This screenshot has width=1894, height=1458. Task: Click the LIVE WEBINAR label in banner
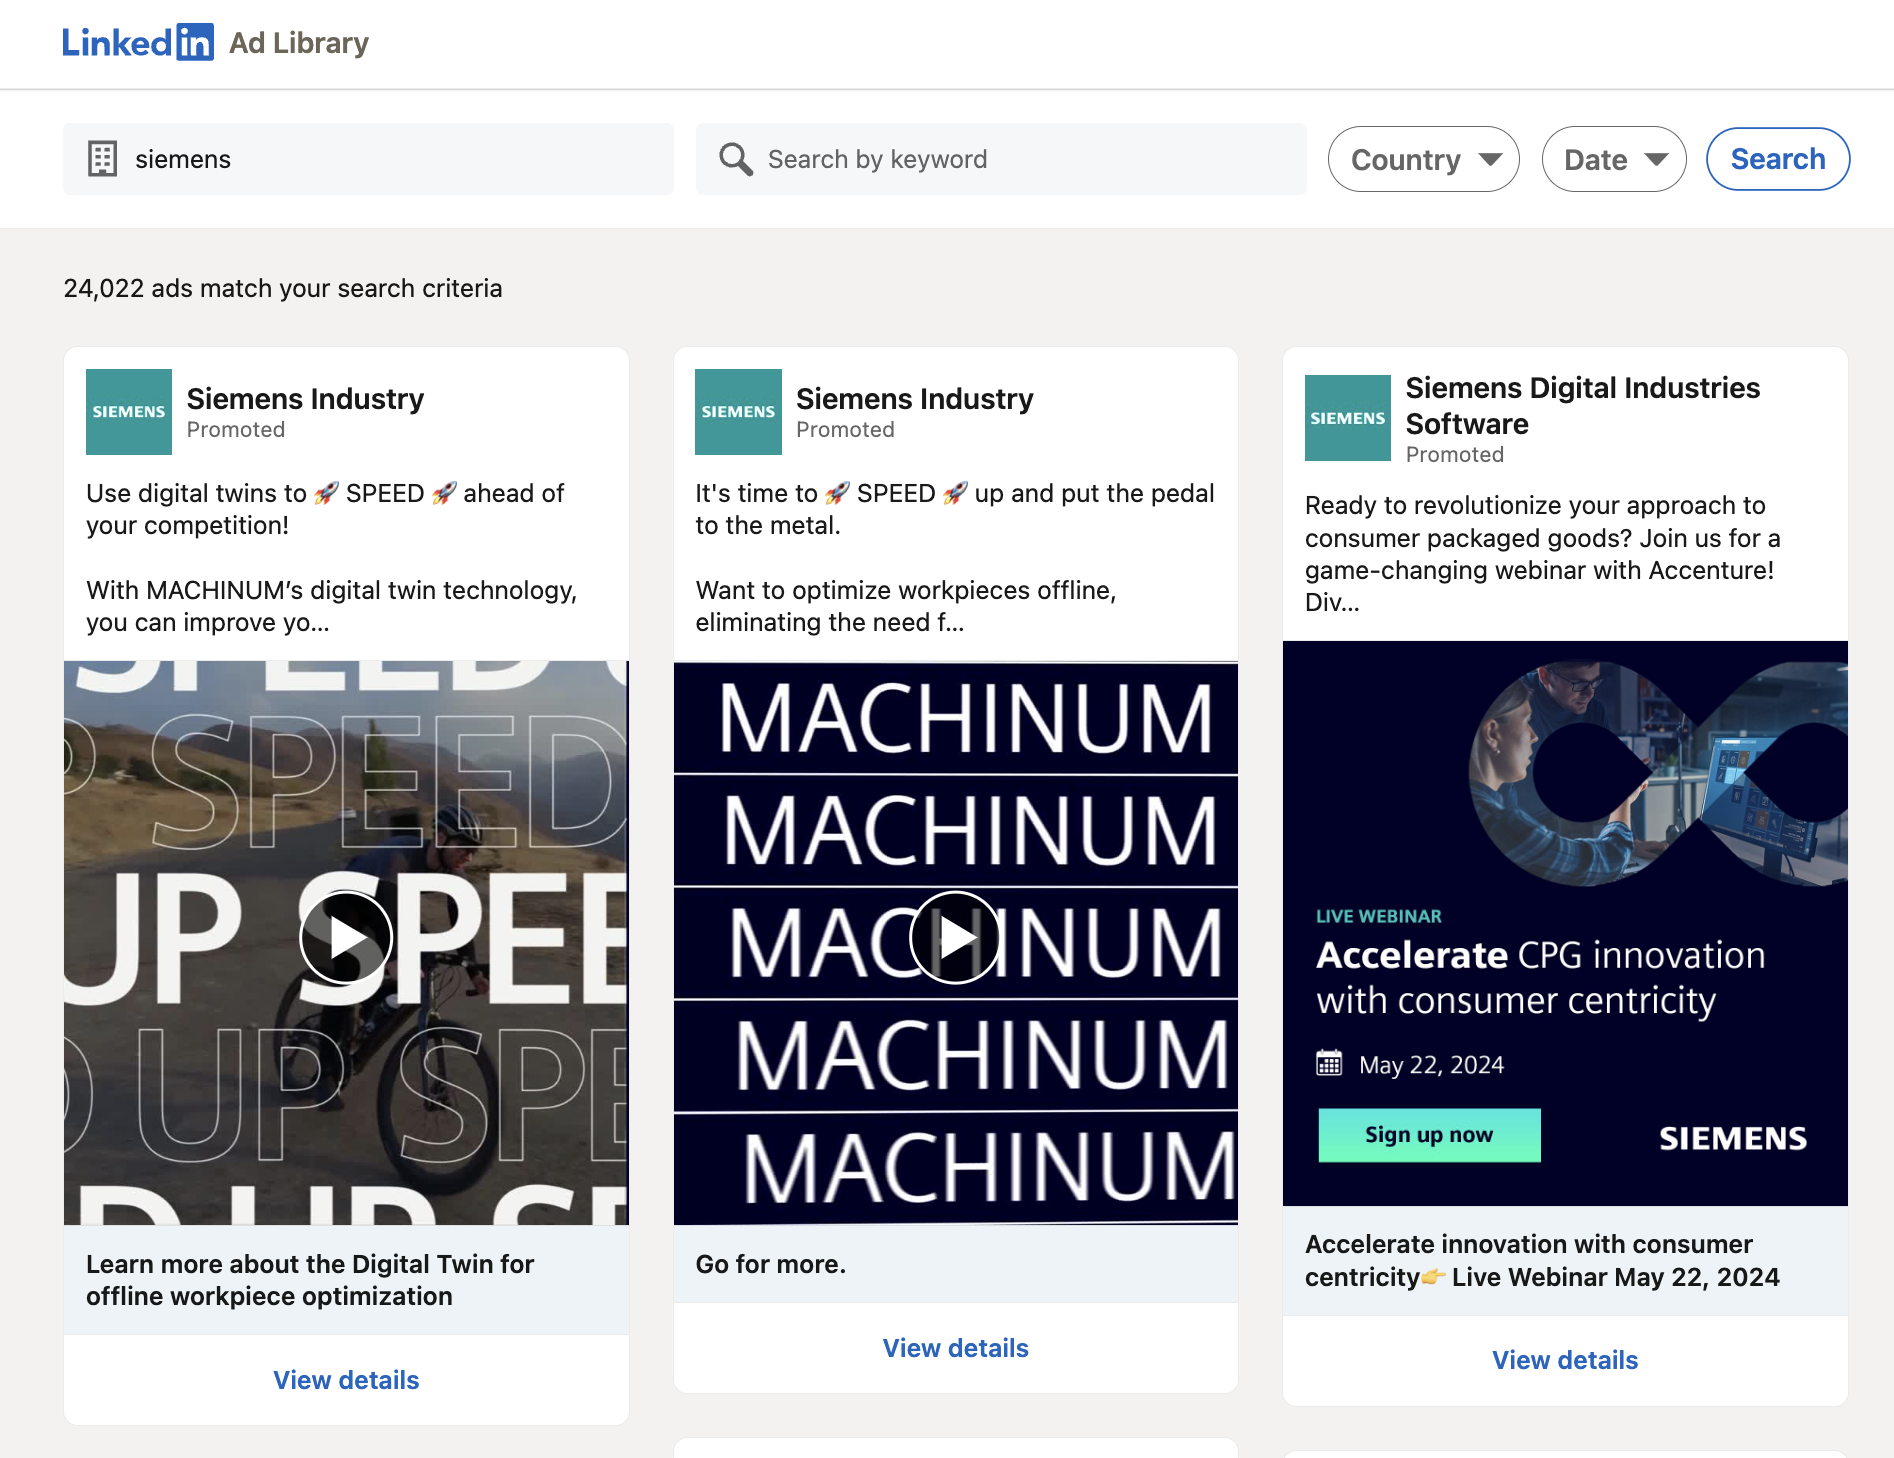(1378, 916)
